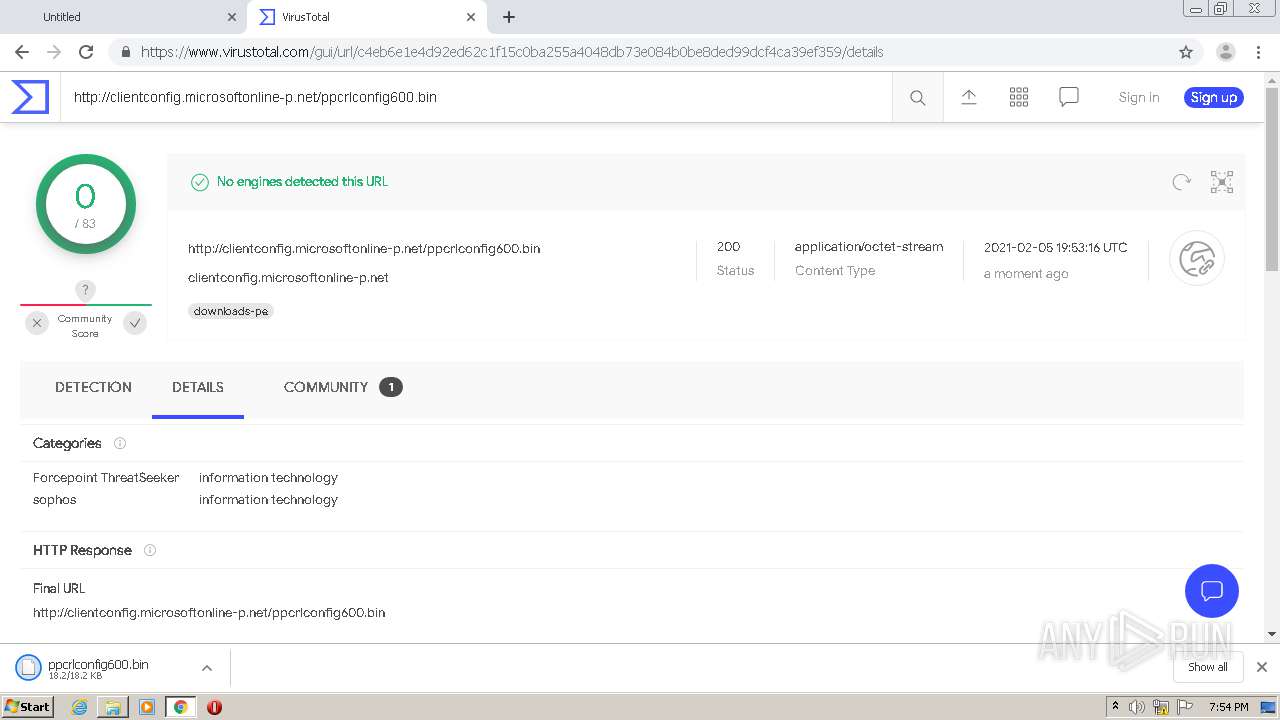
Task: Open media player taskbar icon
Action: [x=147, y=707]
